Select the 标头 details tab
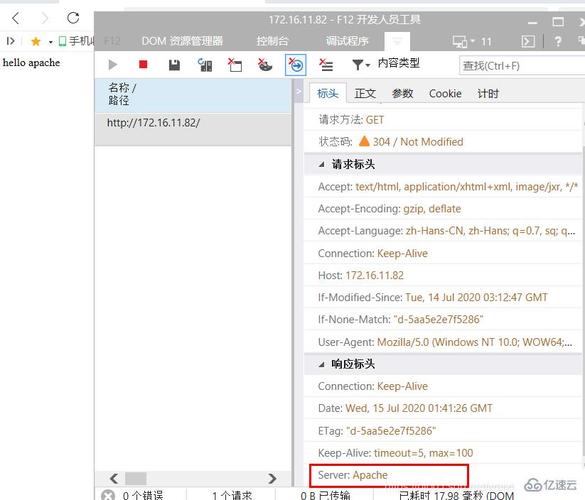Screen dimensions: 585x500 click(328, 93)
